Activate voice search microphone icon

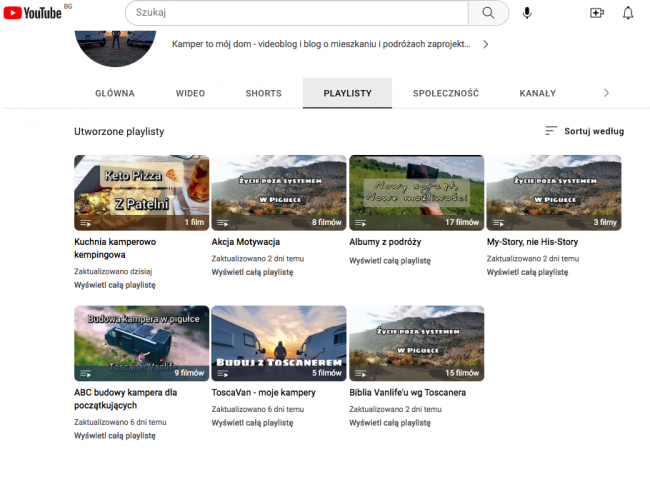(527, 13)
